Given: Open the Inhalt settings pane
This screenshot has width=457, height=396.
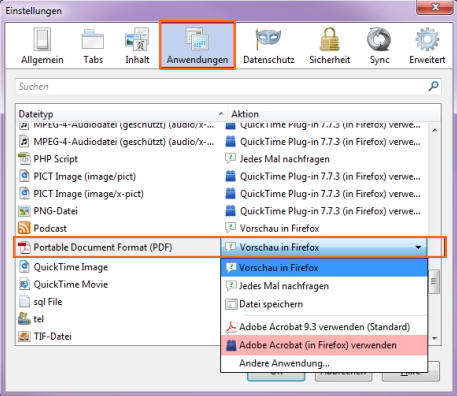Looking at the screenshot, I should [137, 46].
